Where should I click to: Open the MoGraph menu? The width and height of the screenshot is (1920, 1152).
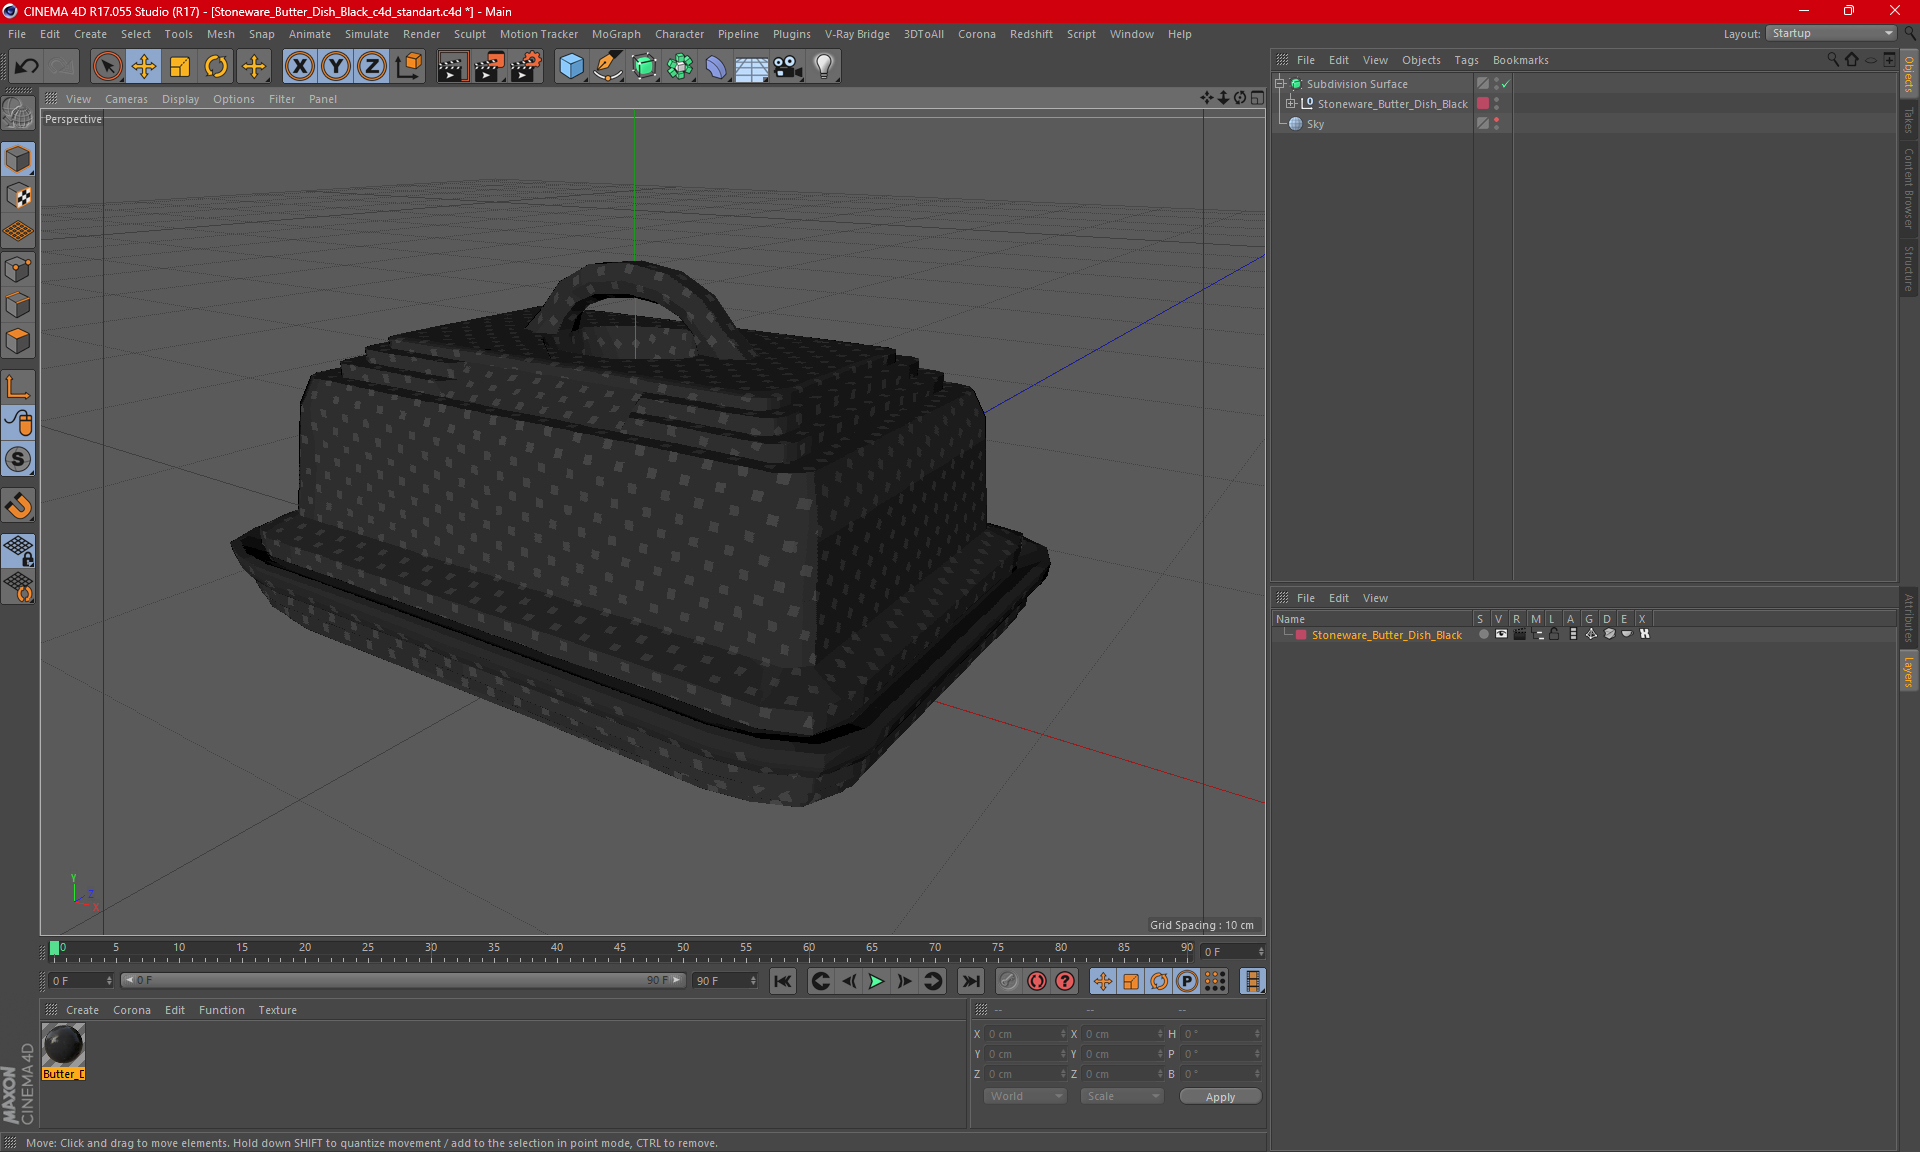(x=616, y=34)
